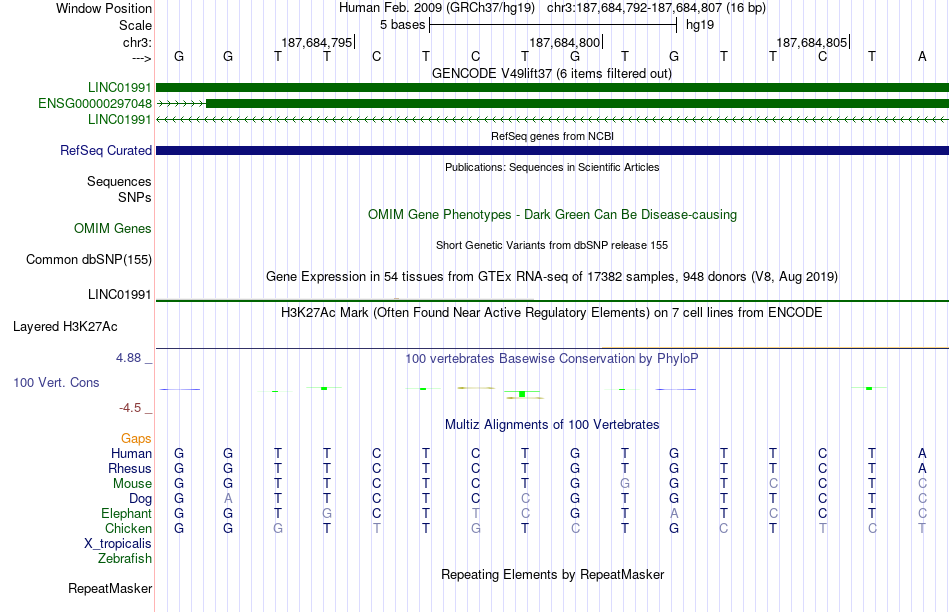Screen dimensions: 950x612
Task: Click the SNPs track label
Action: tap(135, 198)
